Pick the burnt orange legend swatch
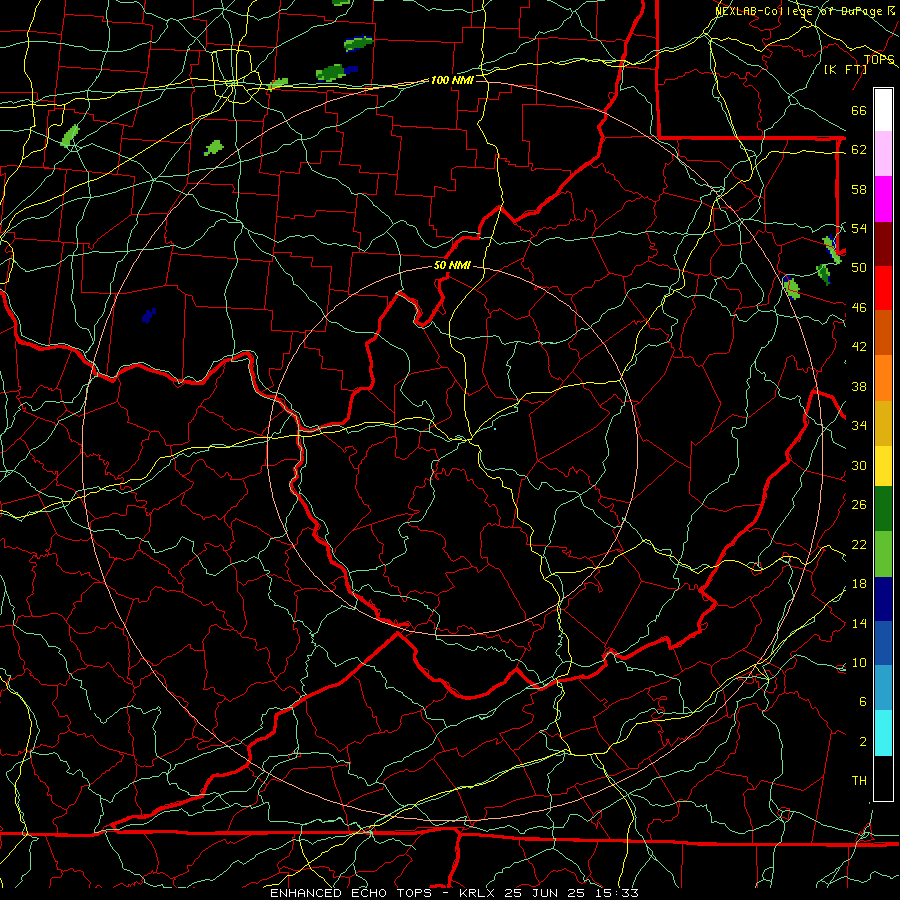This screenshot has width=900, height=900. click(883, 333)
